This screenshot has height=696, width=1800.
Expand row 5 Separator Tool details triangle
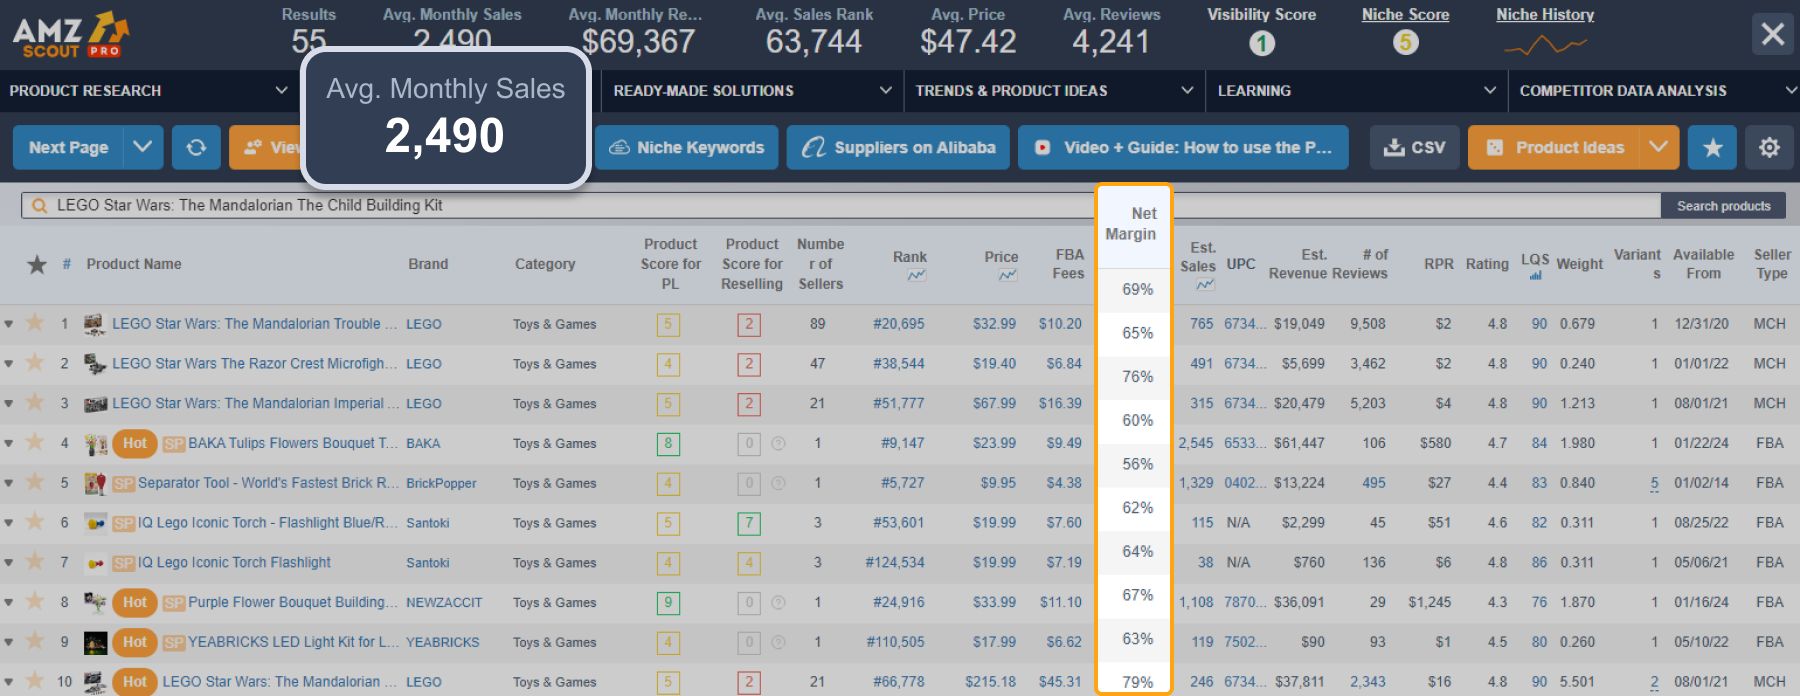click(9, 483)
